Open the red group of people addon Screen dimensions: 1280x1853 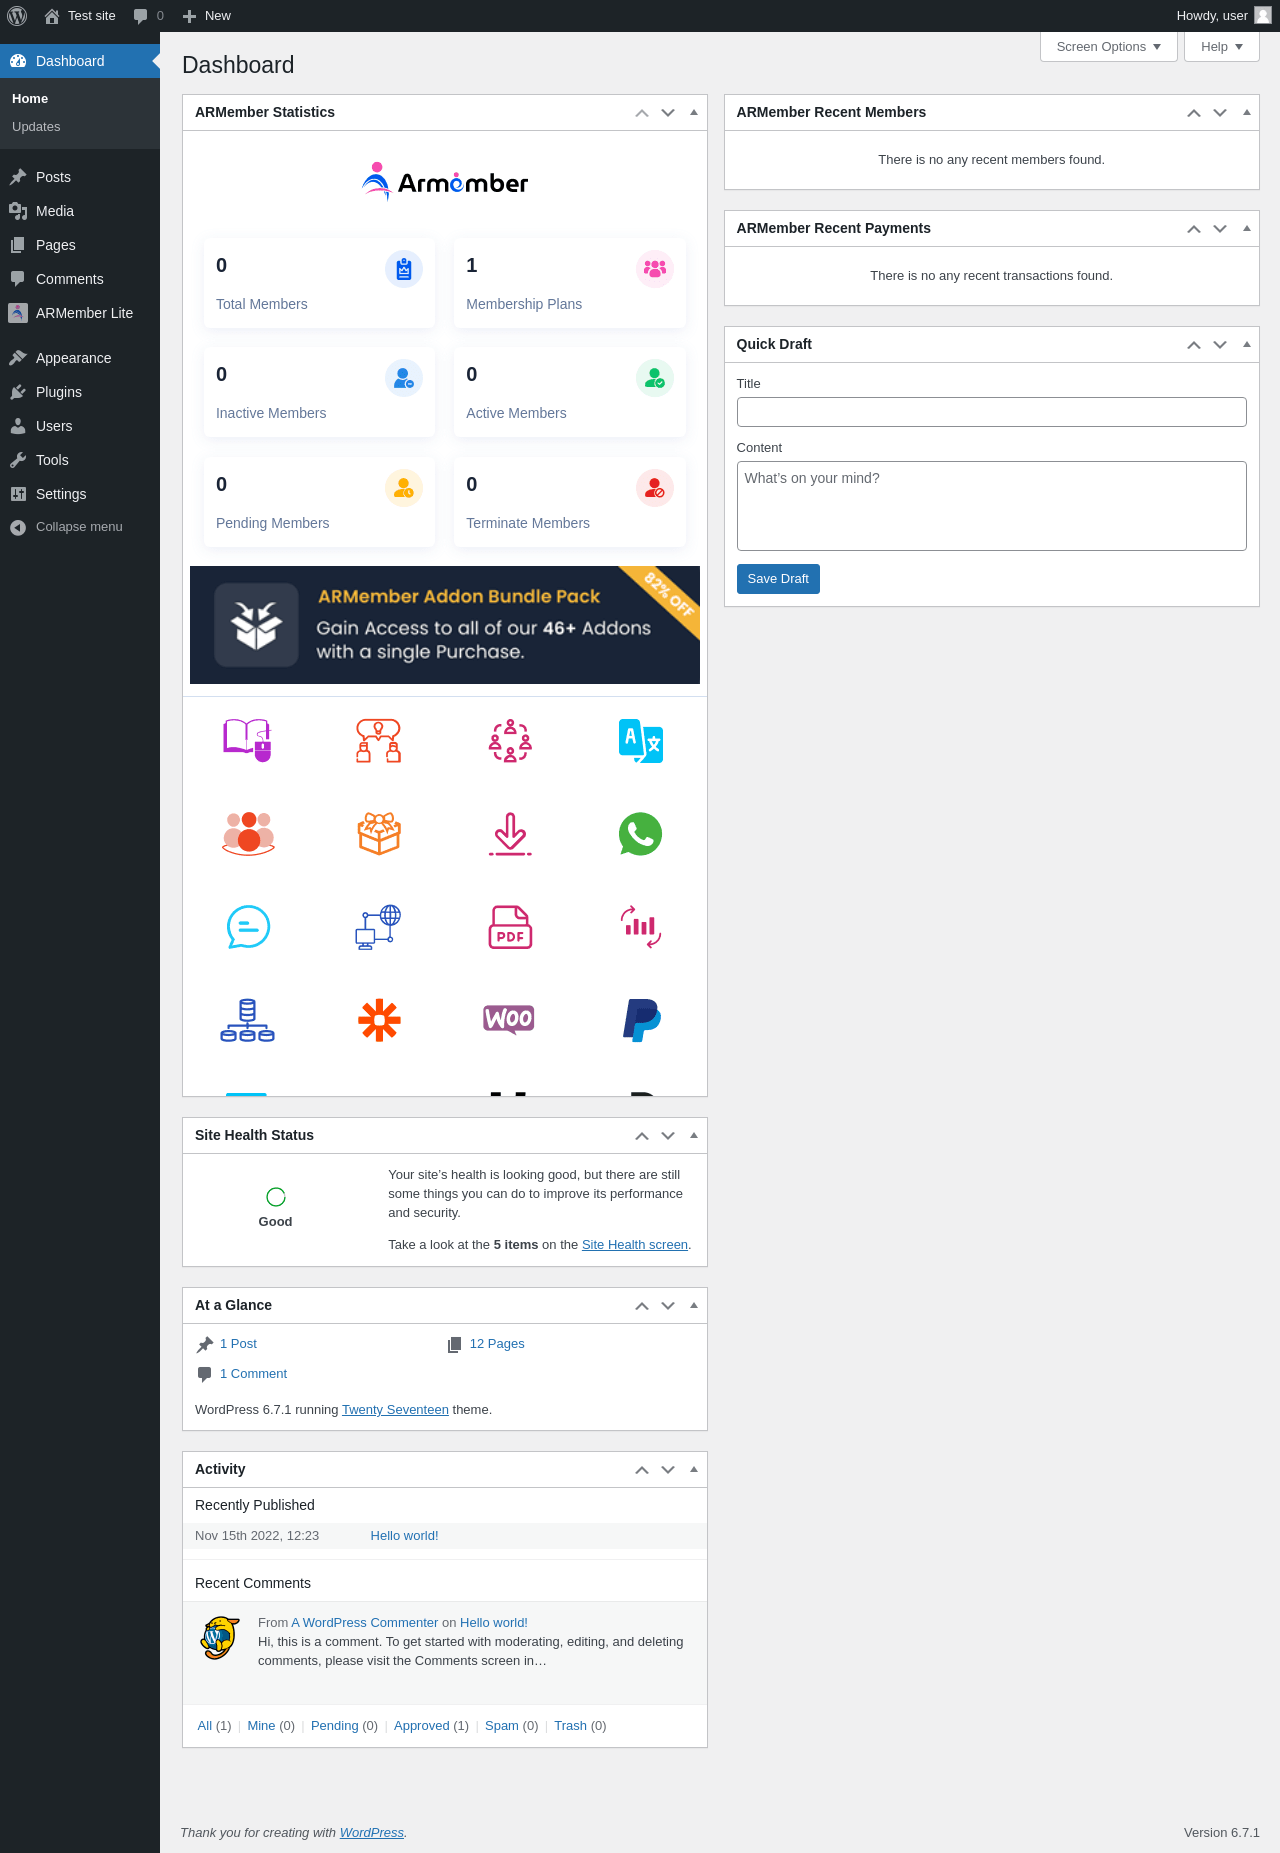click(x=248, y=834)
